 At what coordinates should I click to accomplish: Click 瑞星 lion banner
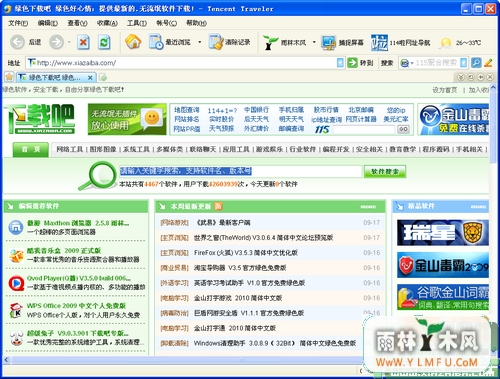point(443,233)
